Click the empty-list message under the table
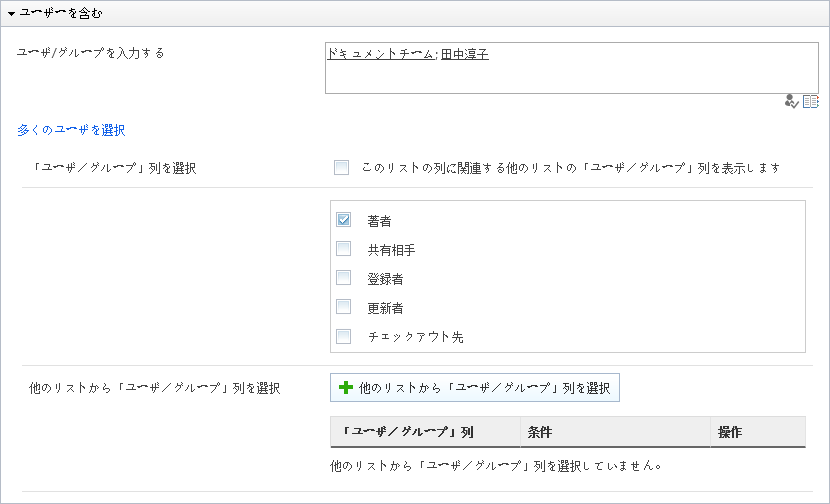The height and width of the screenshot is (504, 830). click(x=496, y=466)
